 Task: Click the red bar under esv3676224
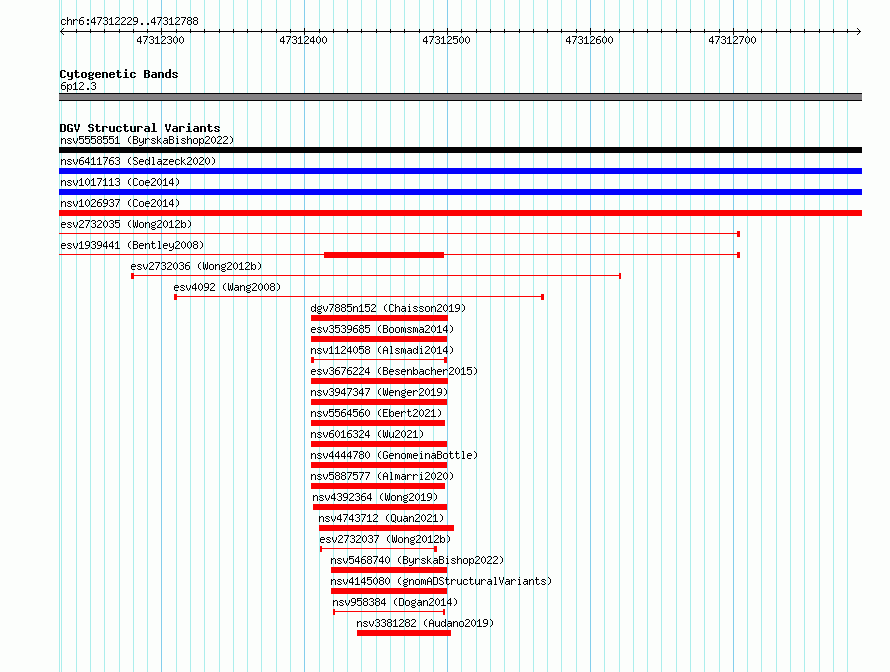pyautogui.click(x=379, y=381)
